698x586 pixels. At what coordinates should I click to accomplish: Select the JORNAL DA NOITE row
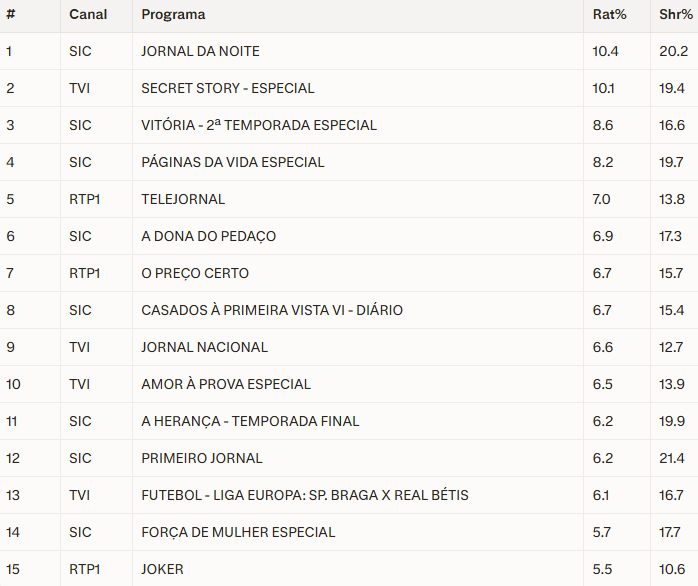(x=200, y=51)
